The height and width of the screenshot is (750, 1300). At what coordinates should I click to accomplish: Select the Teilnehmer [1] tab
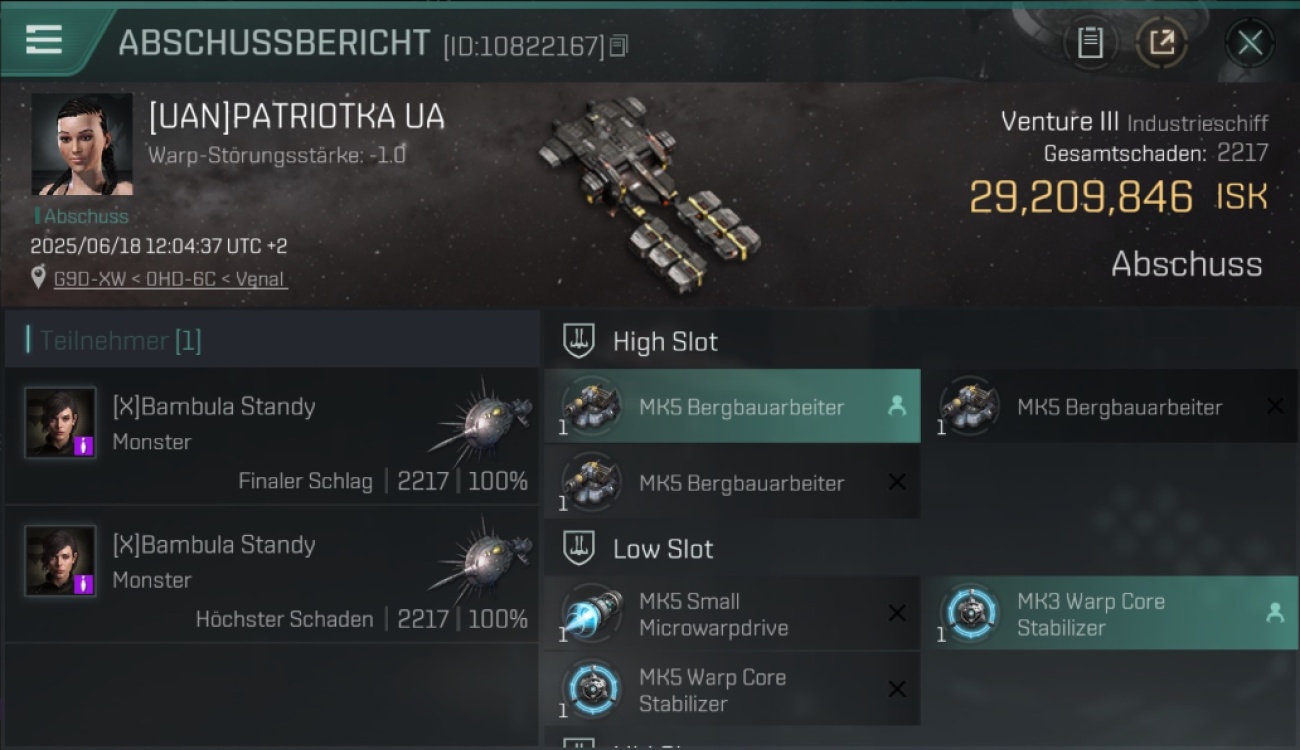(120, 341)
